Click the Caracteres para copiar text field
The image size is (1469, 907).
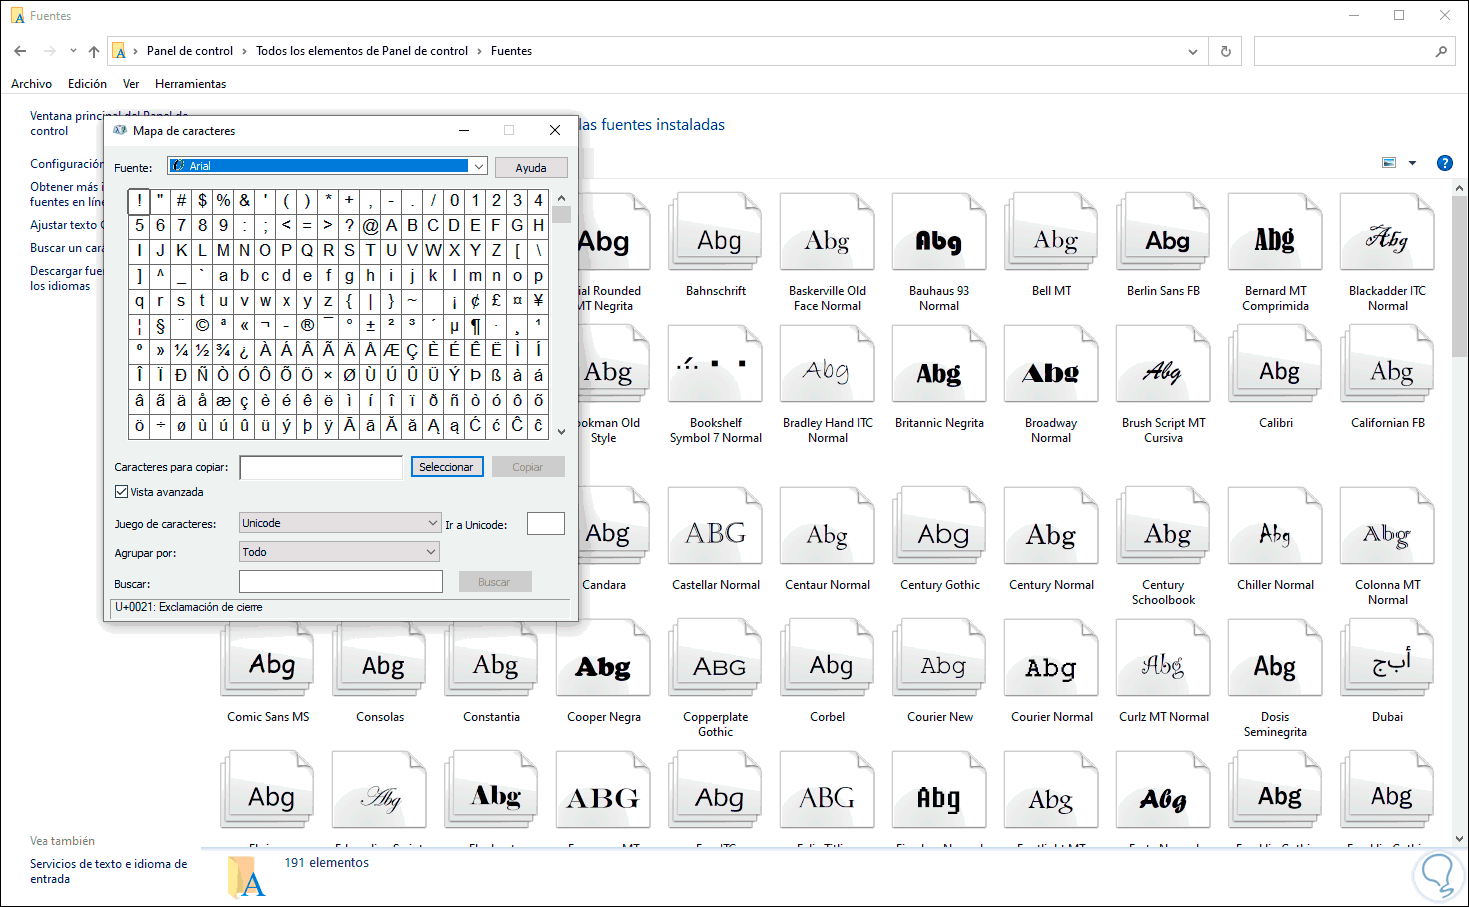[x=321, y=467]
